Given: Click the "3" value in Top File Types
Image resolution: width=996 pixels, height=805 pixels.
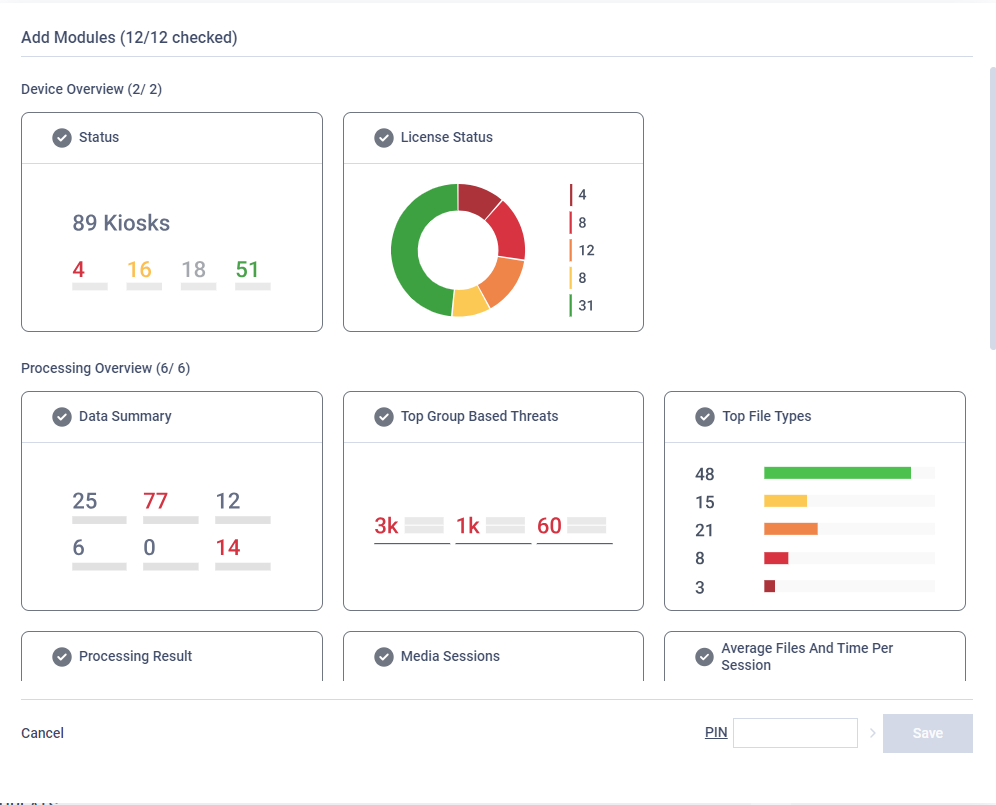Looking at the screenshot, I should pos(699,587).
